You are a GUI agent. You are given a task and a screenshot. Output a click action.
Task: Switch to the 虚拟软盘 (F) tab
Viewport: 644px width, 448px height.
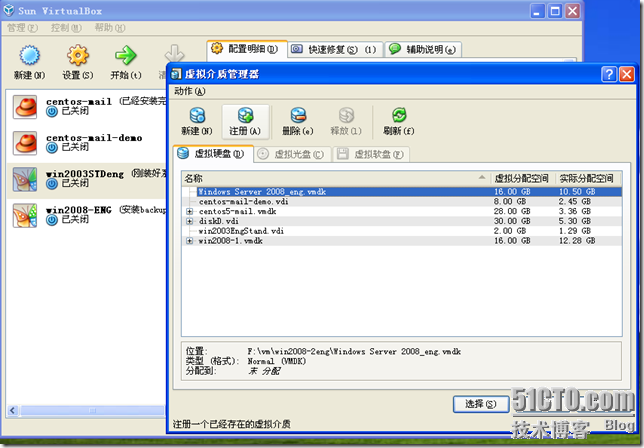click(371, 154)
